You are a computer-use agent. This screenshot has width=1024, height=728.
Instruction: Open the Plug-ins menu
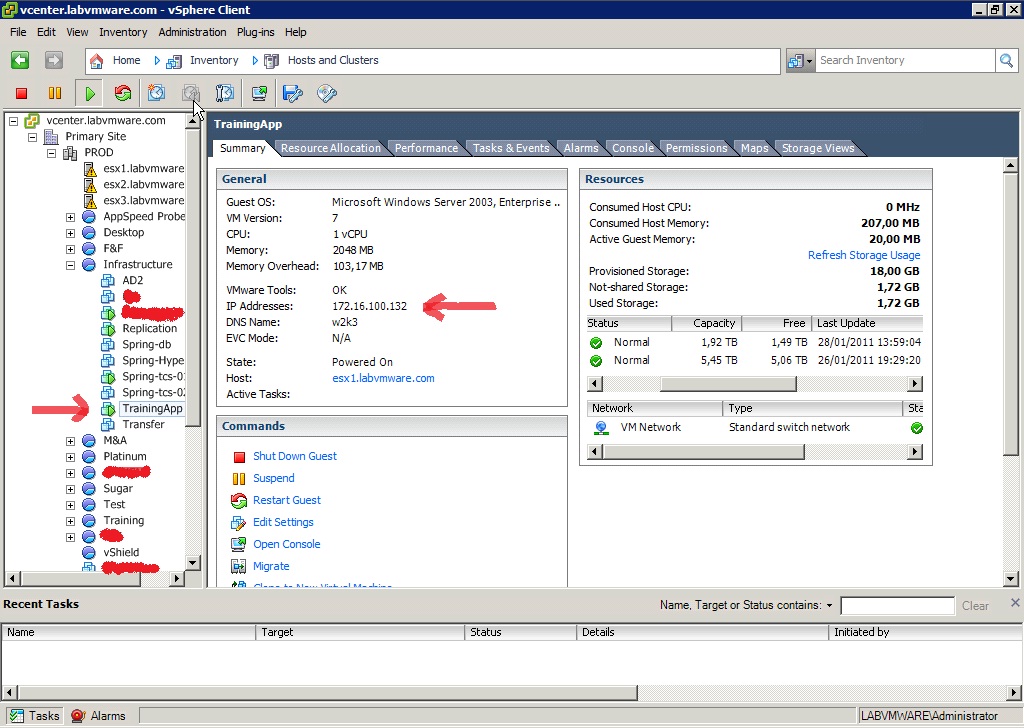click(x=255, y=32)
